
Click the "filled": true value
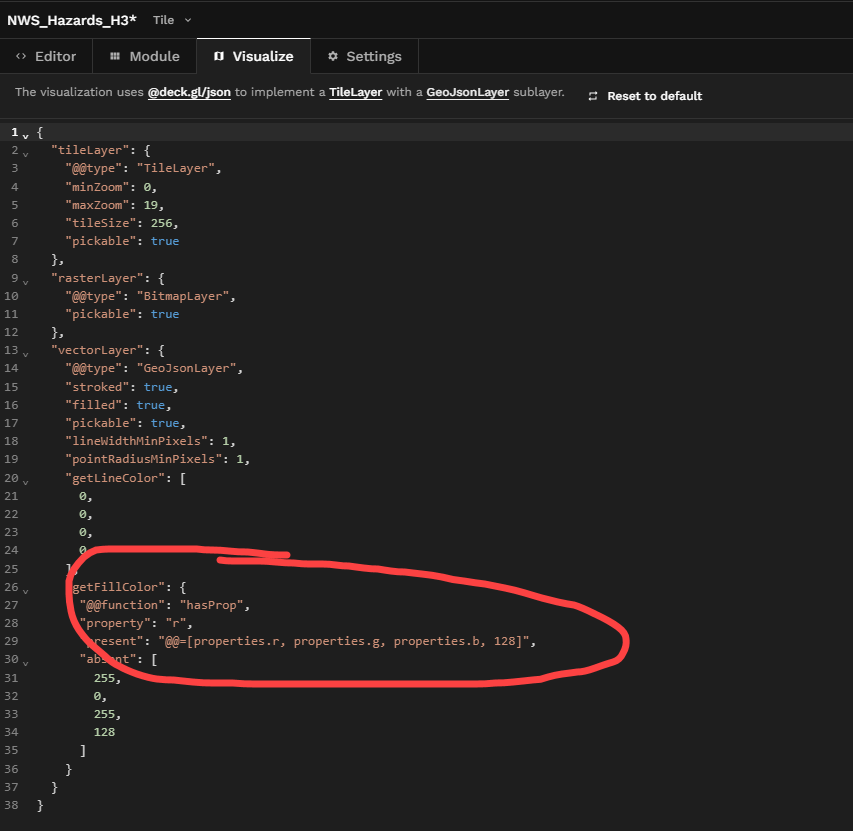(x=151, y=405)
